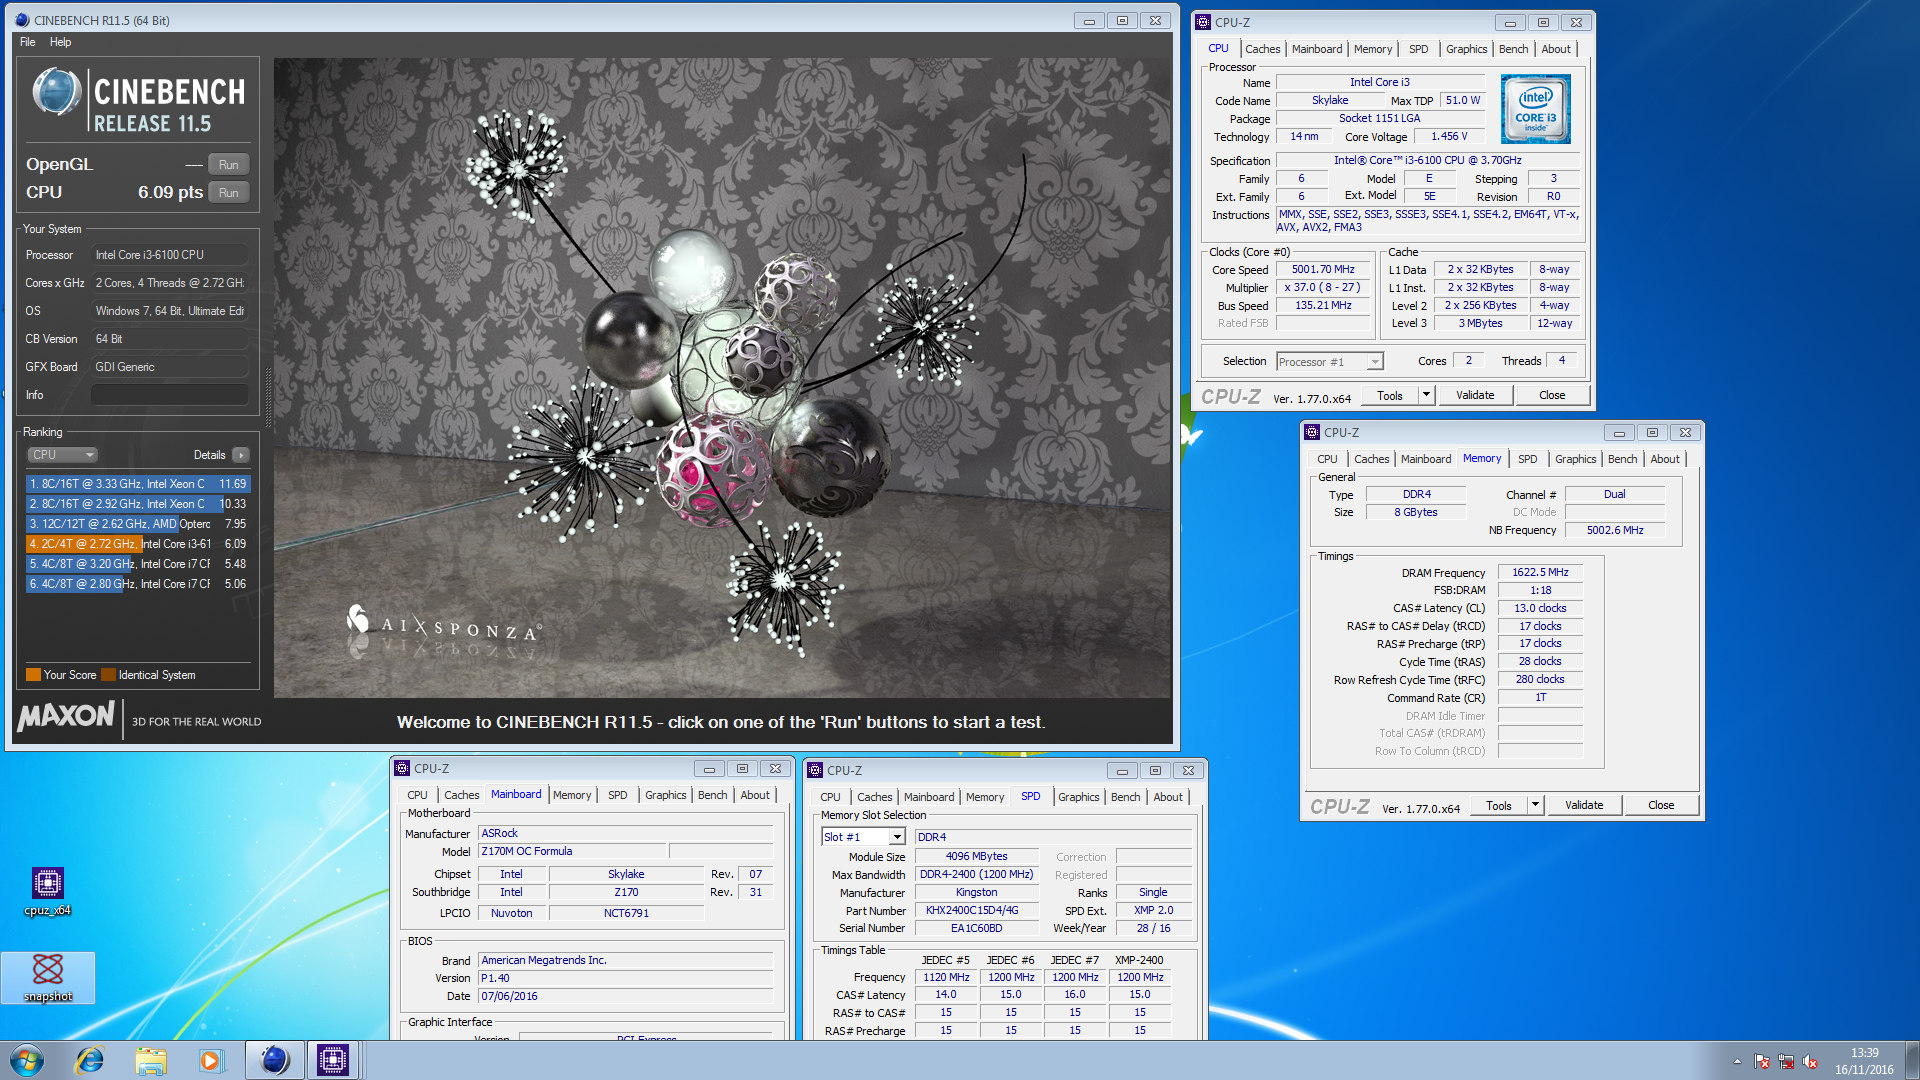
Task: Open Action Center flag tray icon
Action: point(1762,1061)
